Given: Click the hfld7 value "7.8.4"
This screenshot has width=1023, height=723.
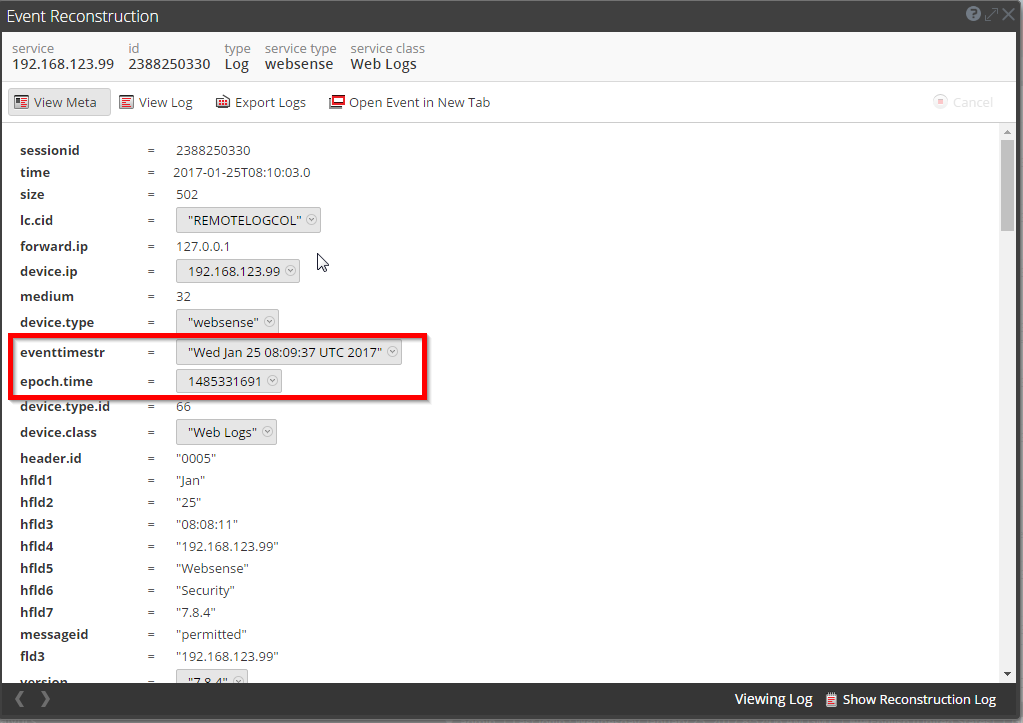Looking at the screenshot, I should click(196, 612).
